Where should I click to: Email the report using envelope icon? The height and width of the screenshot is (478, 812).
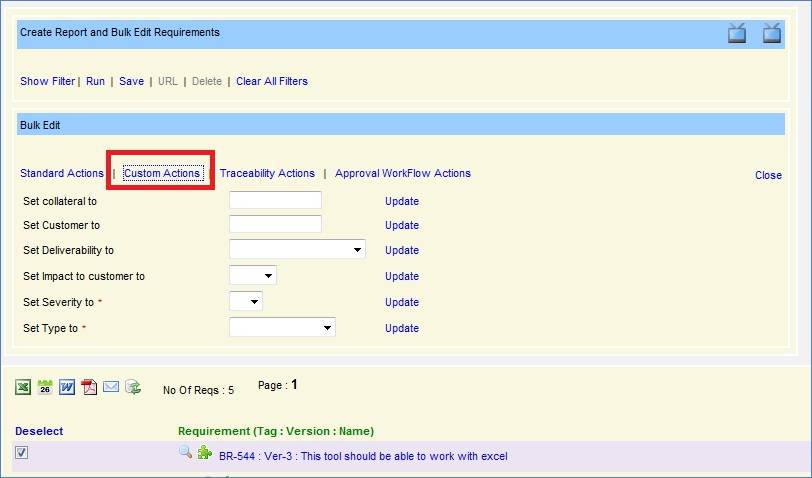pos(111,387)
